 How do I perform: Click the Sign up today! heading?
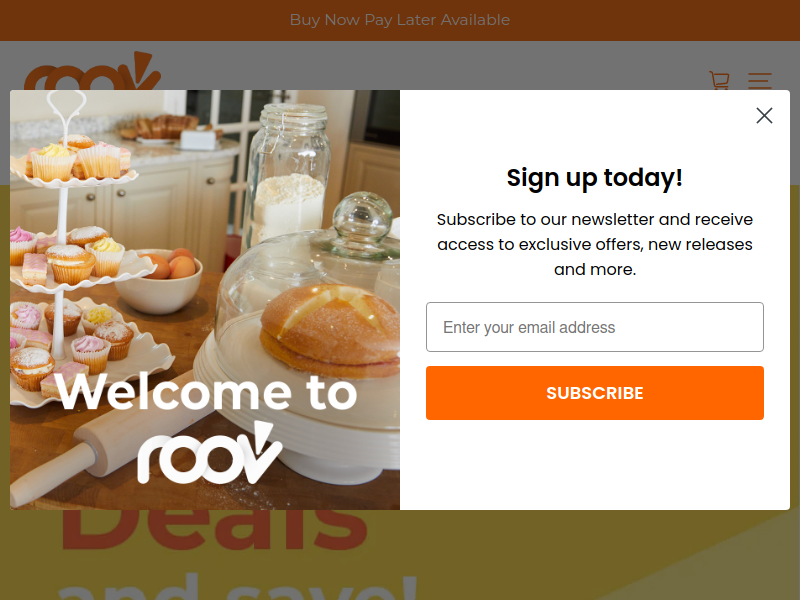click(x=595, y=178)
